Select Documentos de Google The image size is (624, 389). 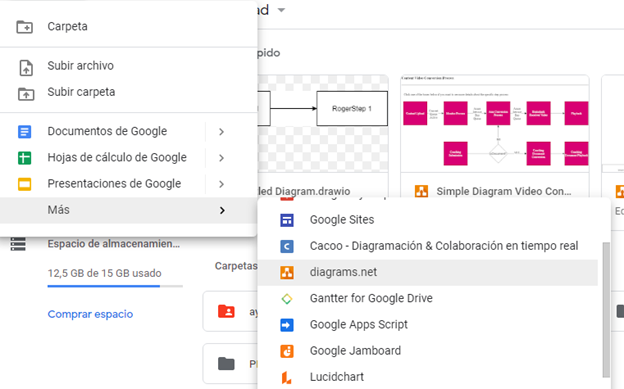(107, 131)
